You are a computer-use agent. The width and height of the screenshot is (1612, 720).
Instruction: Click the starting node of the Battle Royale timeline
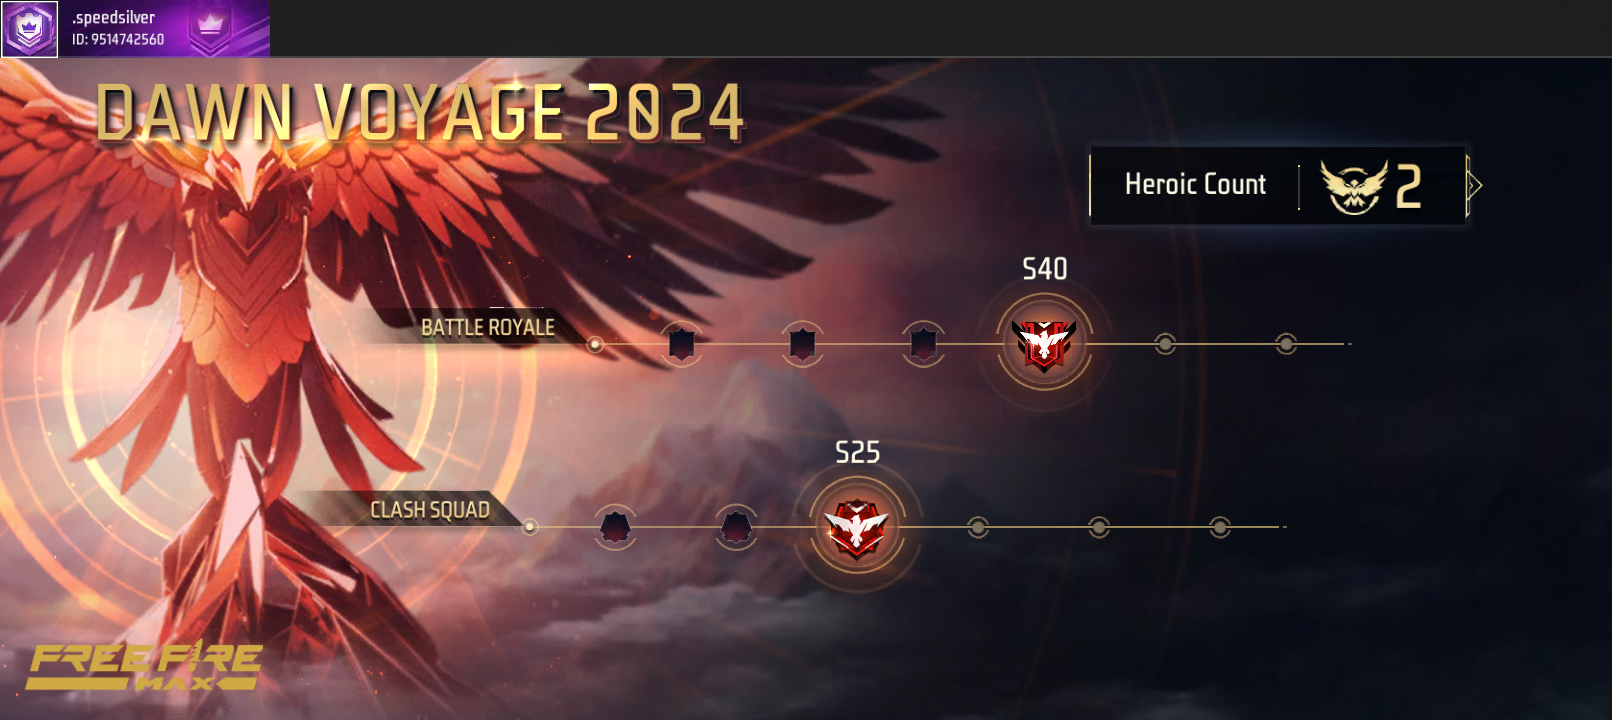click(595, 344)
